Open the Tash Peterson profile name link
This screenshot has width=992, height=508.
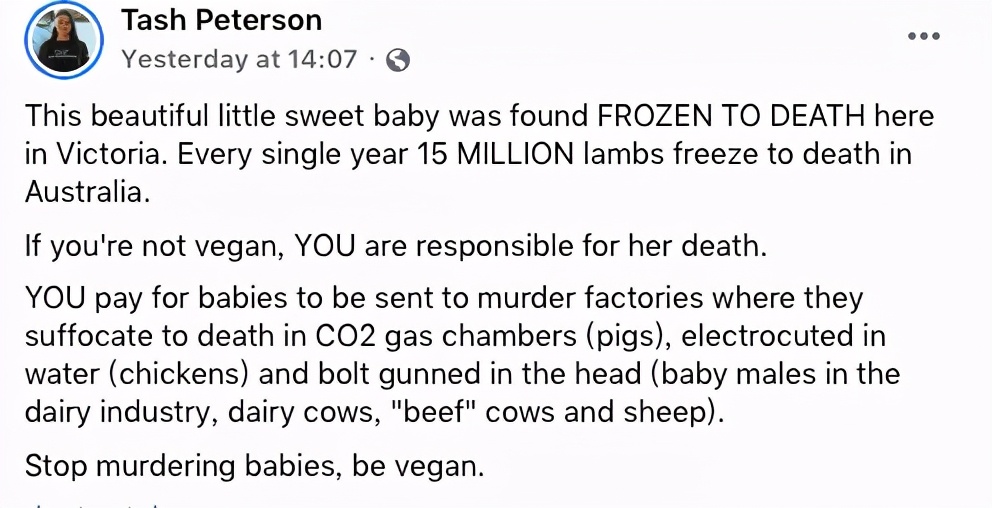(221, 20)
